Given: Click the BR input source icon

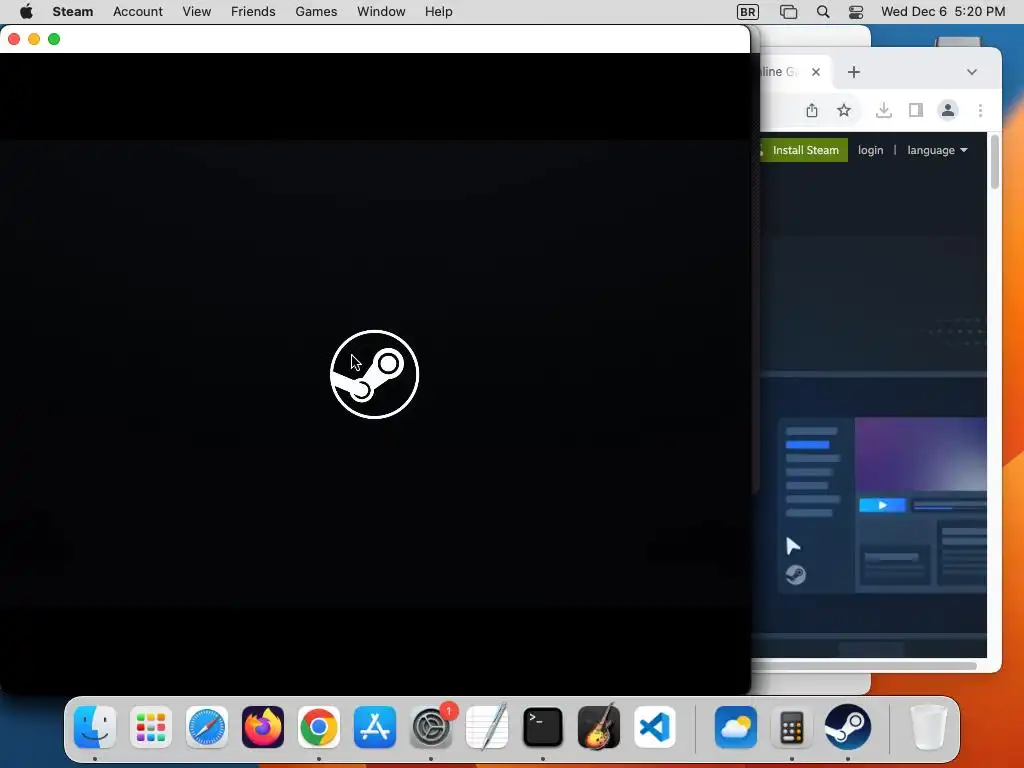Looking at the screenshot, I should 748,12.
